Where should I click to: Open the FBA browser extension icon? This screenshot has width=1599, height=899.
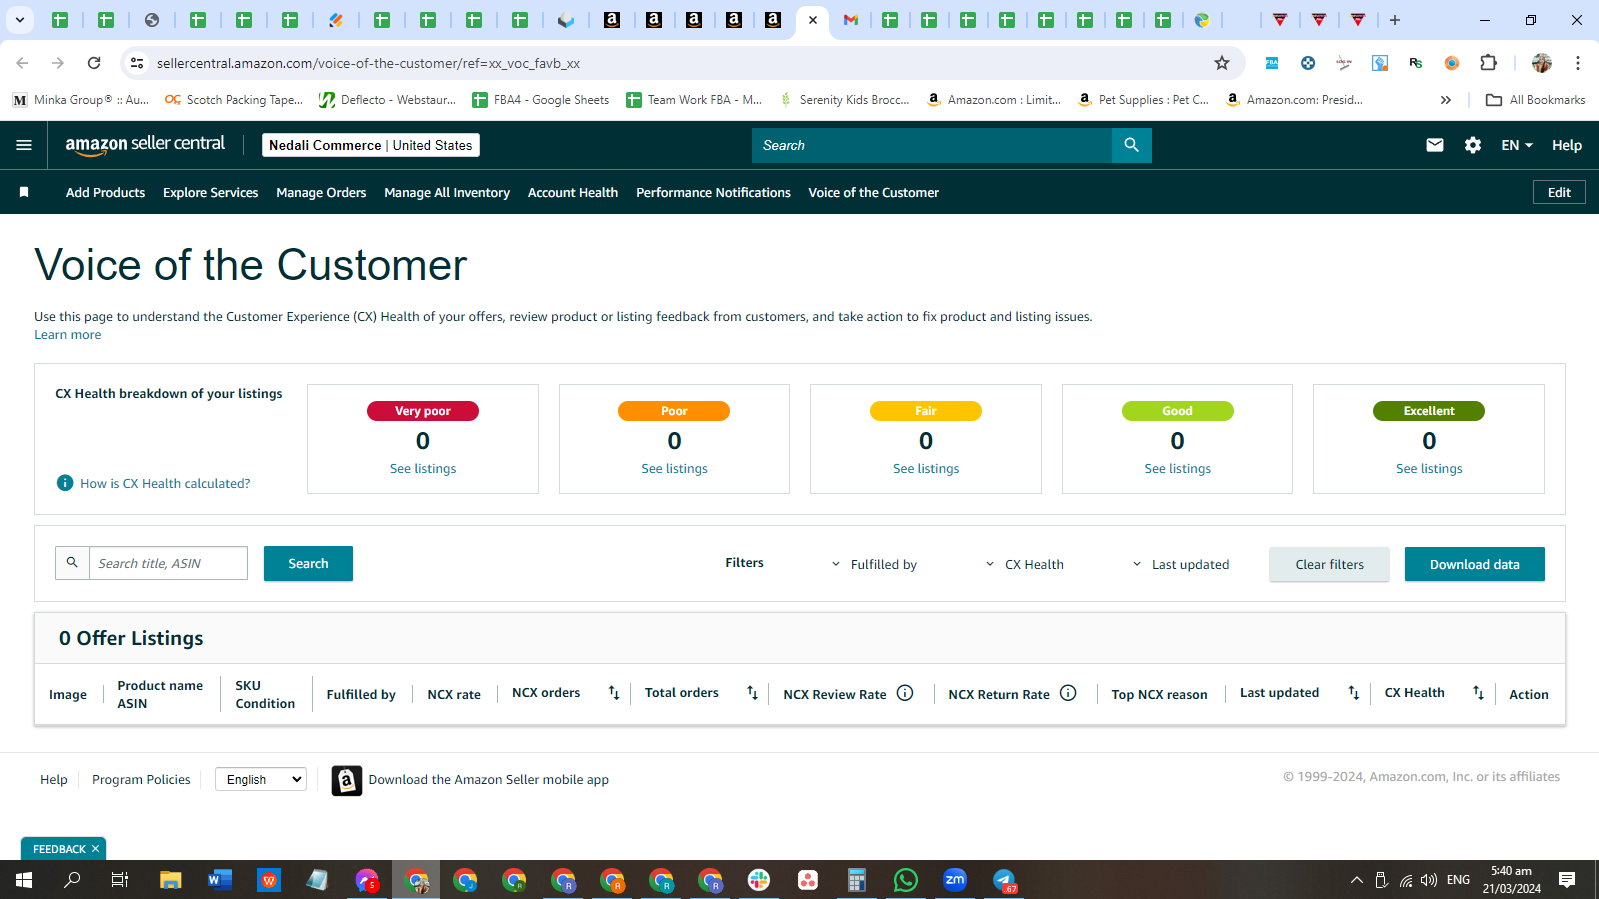(1272, 63)
